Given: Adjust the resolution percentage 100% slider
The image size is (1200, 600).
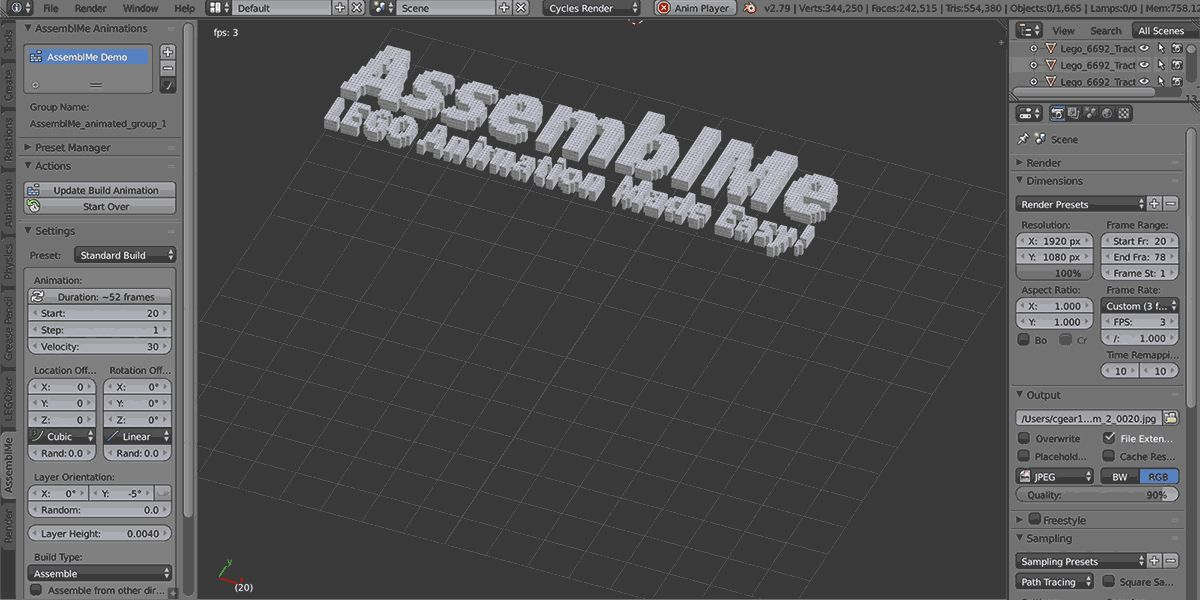Looking at the screenshot, I should click(1055, 273).
